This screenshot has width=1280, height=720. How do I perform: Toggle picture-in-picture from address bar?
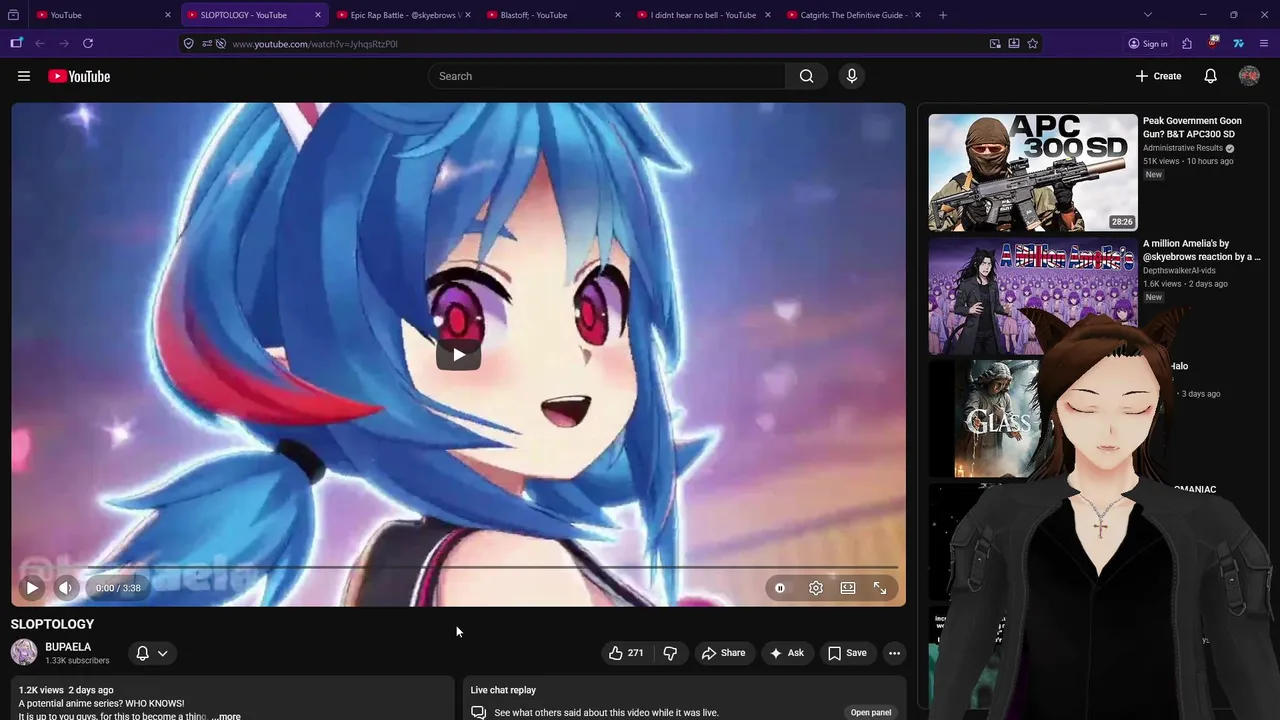click(x=995, y=44)
